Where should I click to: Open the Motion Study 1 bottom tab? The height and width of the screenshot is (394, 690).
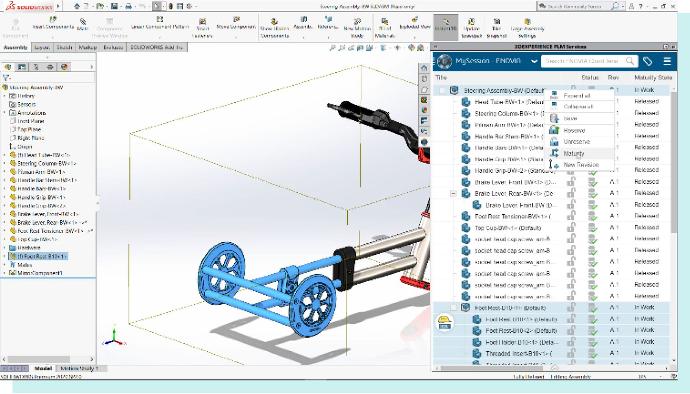pos(79,368)
